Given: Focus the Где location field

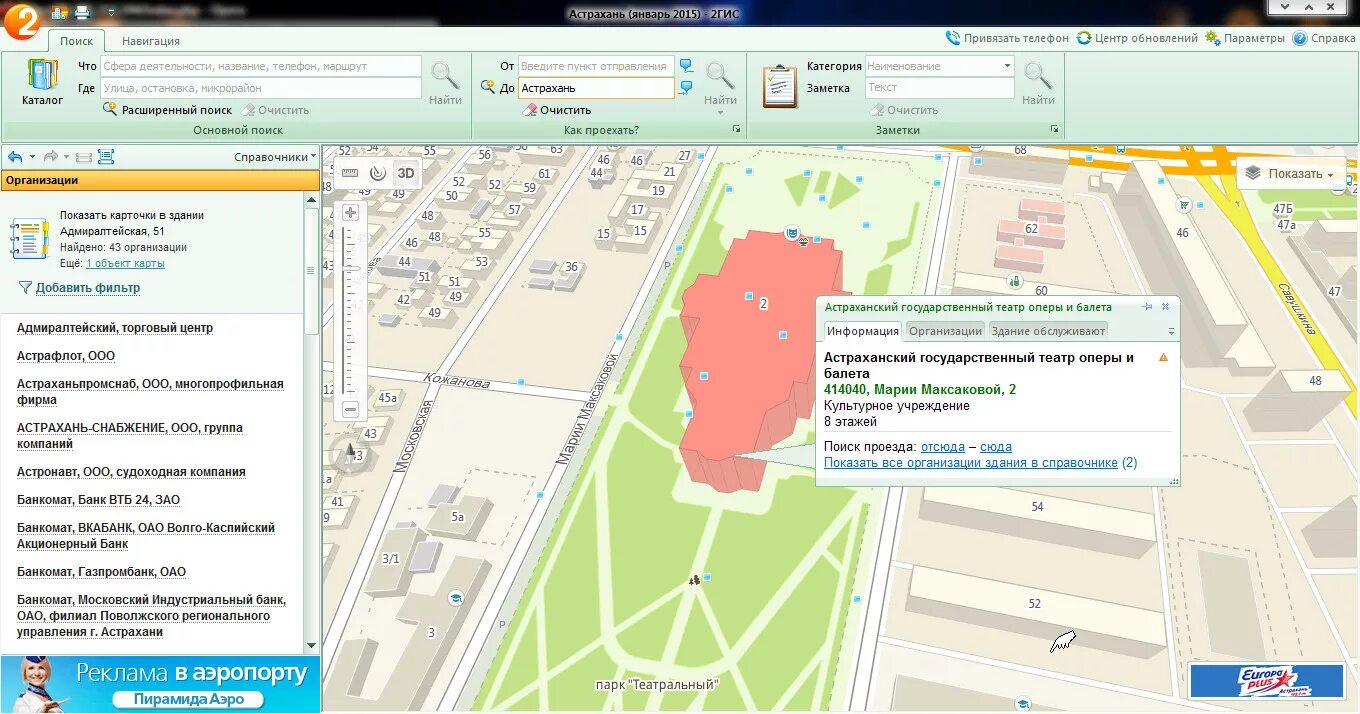Looking at the screenshot, I should click(260, 88).
